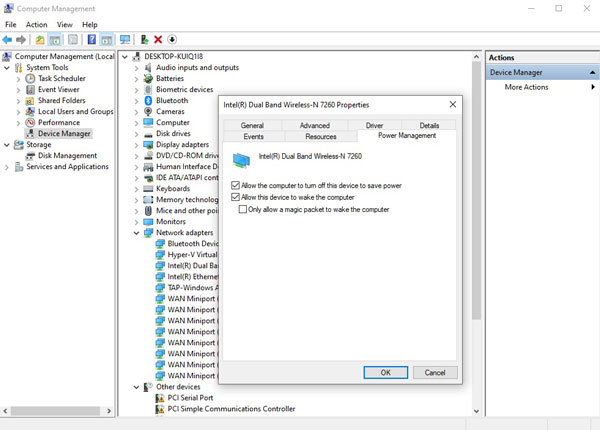Select Device Manager in the left tree

click(x=64, y=134)
